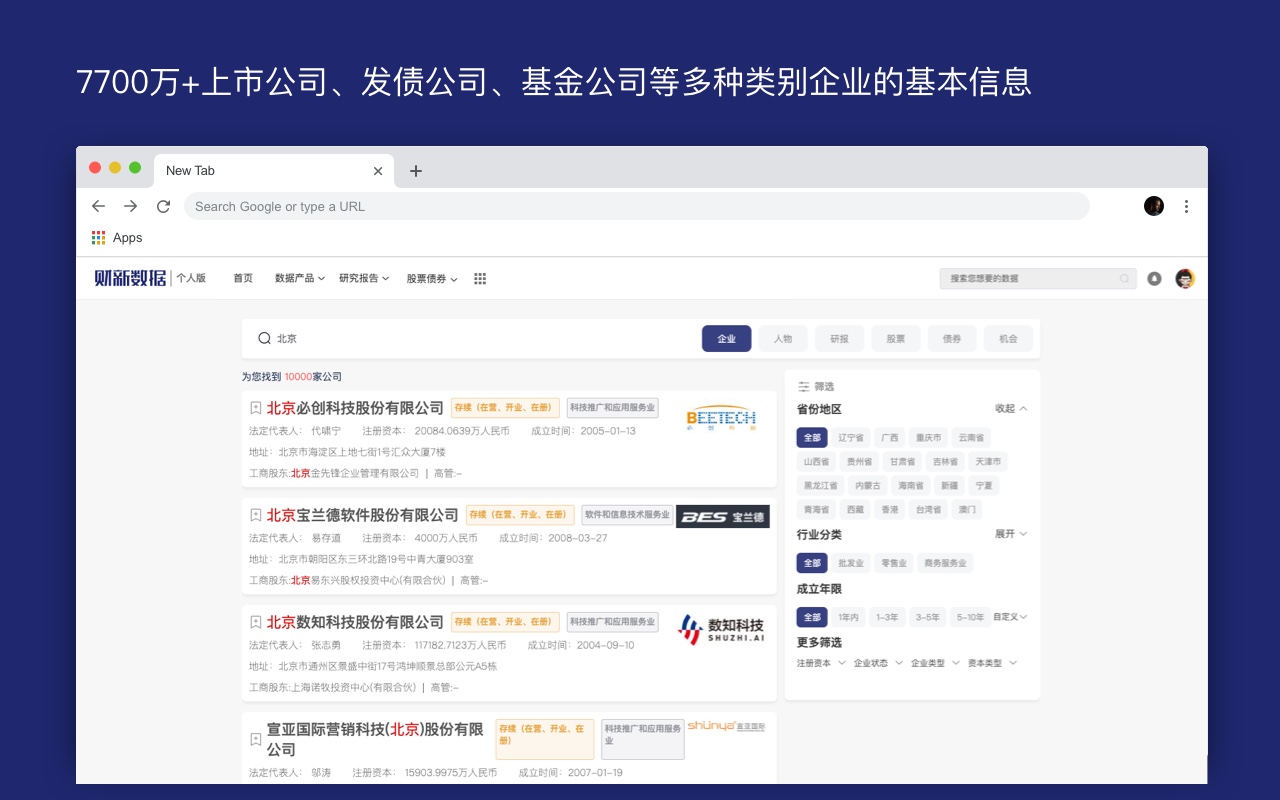Switch to the 股票 search tab
Image resolution: width=1280 pixels, height=800 pixels.
coord(896,339)
